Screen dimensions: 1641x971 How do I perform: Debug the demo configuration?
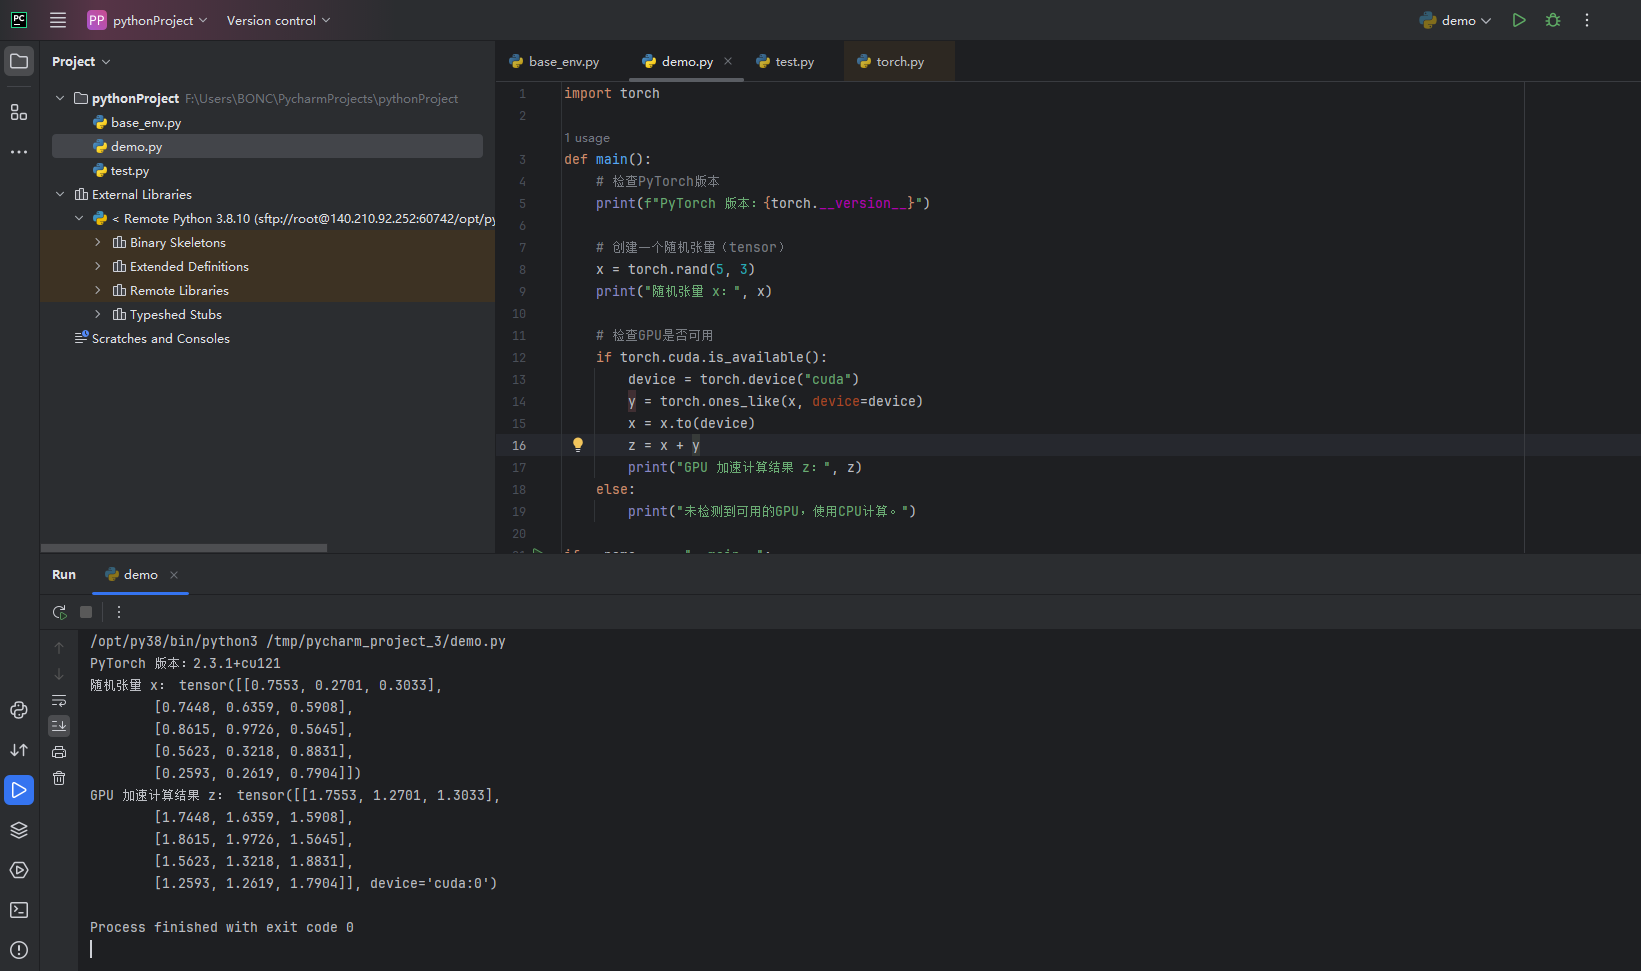coord(1553,20)
